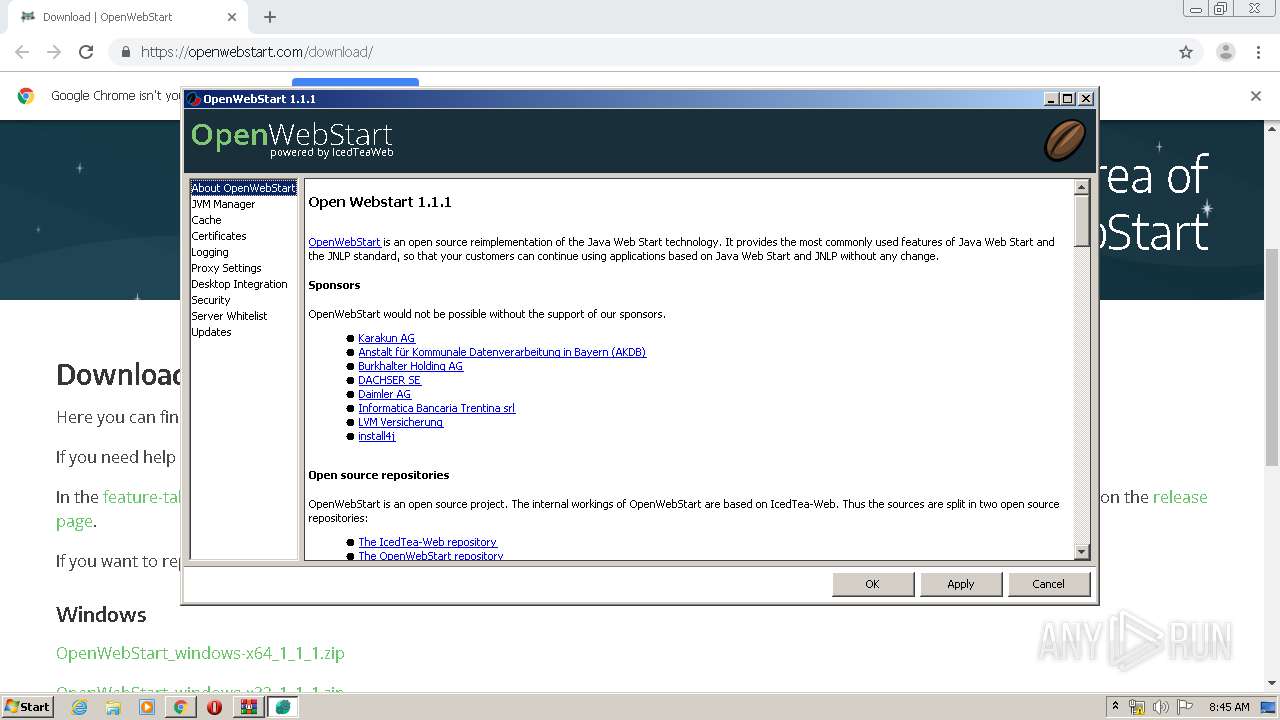Close the Download | OpenWebStart tab
The image size is (1280, 720).
click(x=232, y=17)
